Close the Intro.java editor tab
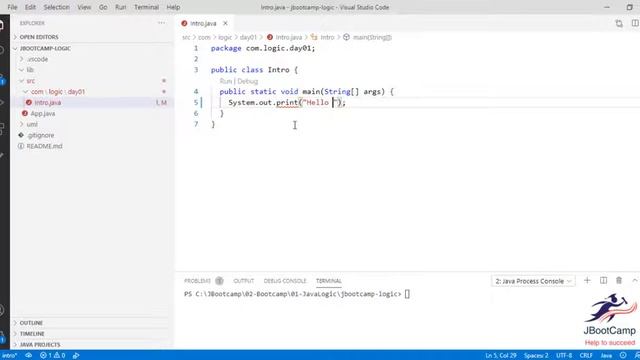 pyautogui.click(x=225, y=23)
